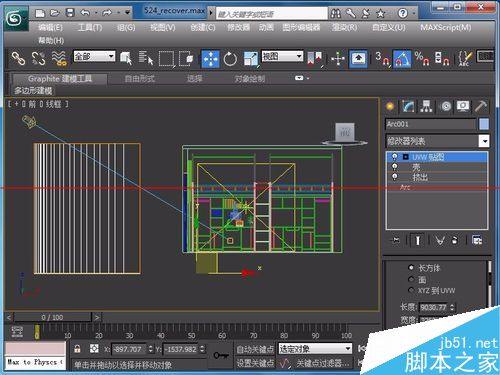Screen dimensions: 500x375
Task: Activate the Rotate tool
Action: click(x=230, y=59)
